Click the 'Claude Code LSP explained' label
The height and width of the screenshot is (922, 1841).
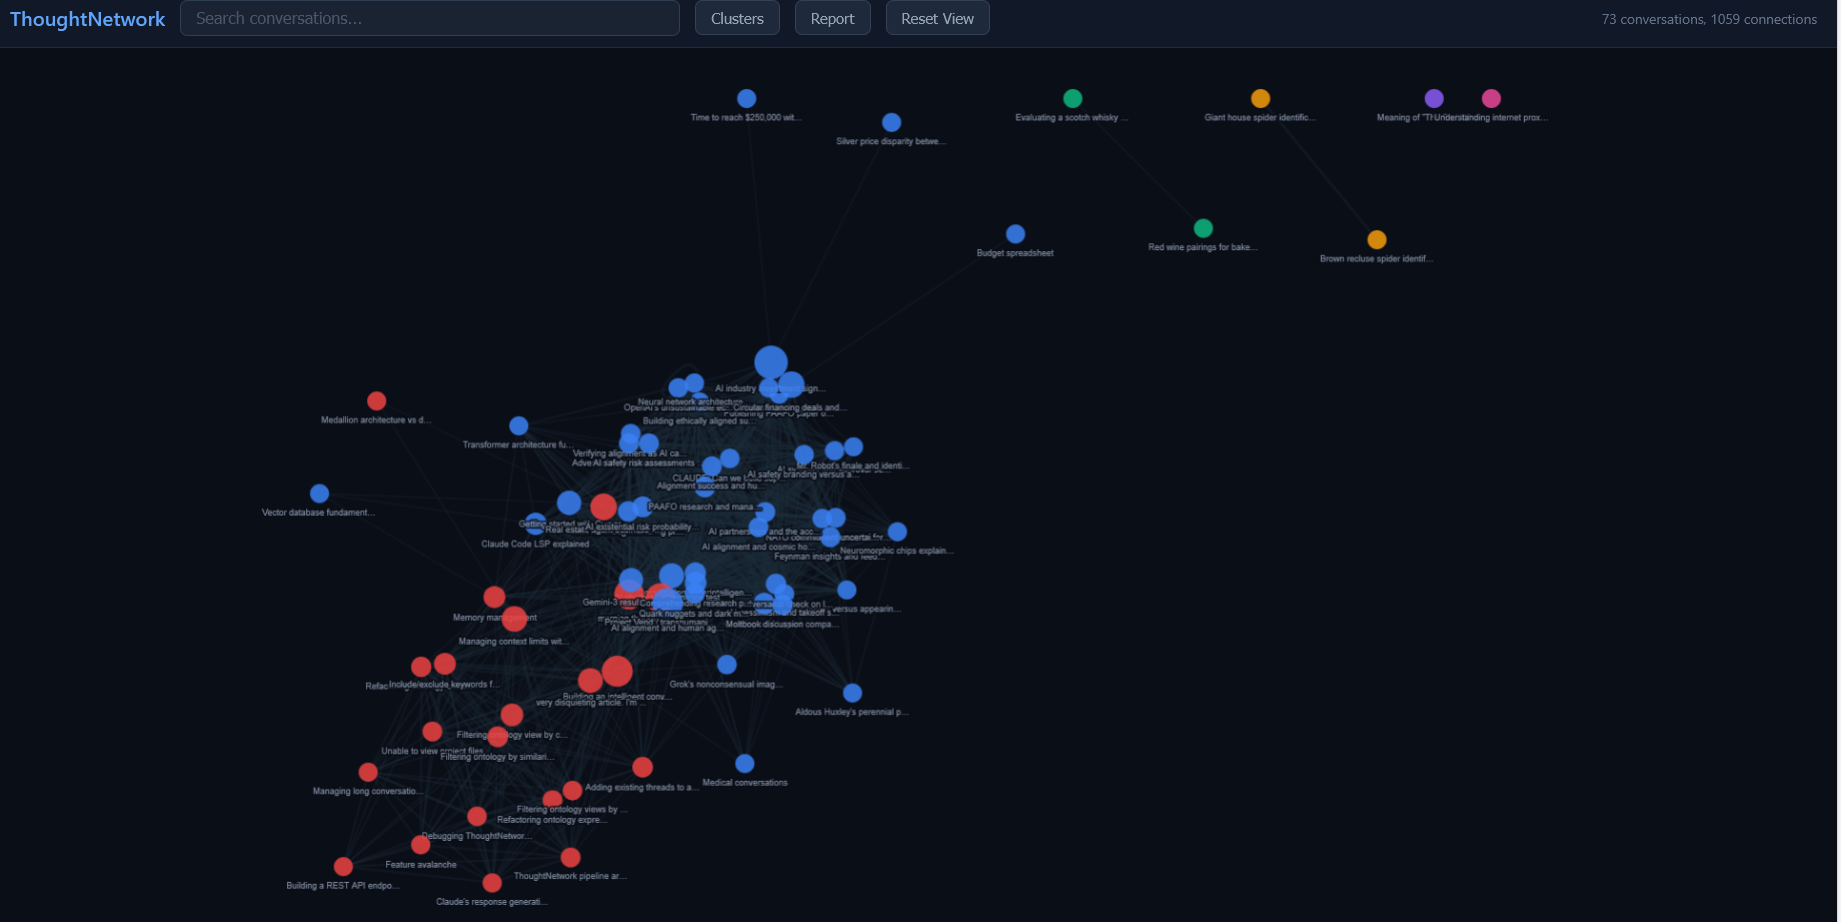click(x=535, y=544)
